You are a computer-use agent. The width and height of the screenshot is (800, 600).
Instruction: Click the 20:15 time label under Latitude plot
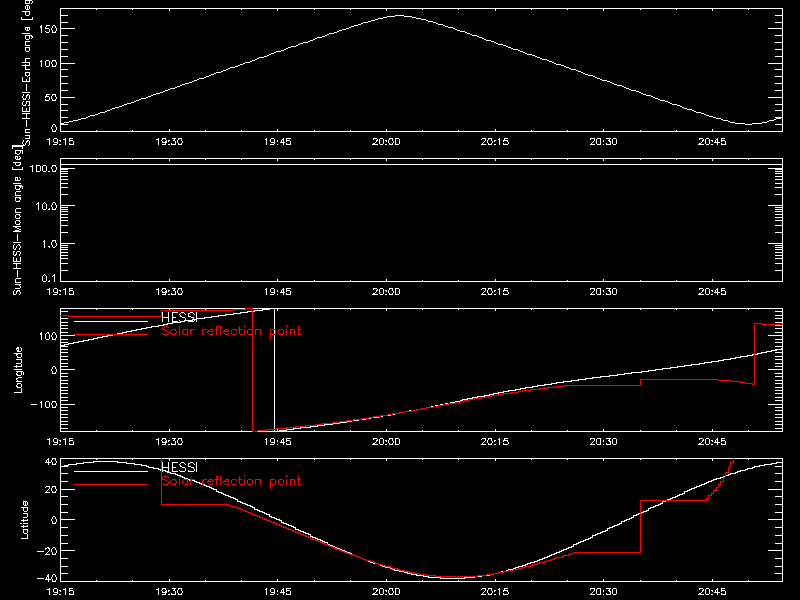495,591
